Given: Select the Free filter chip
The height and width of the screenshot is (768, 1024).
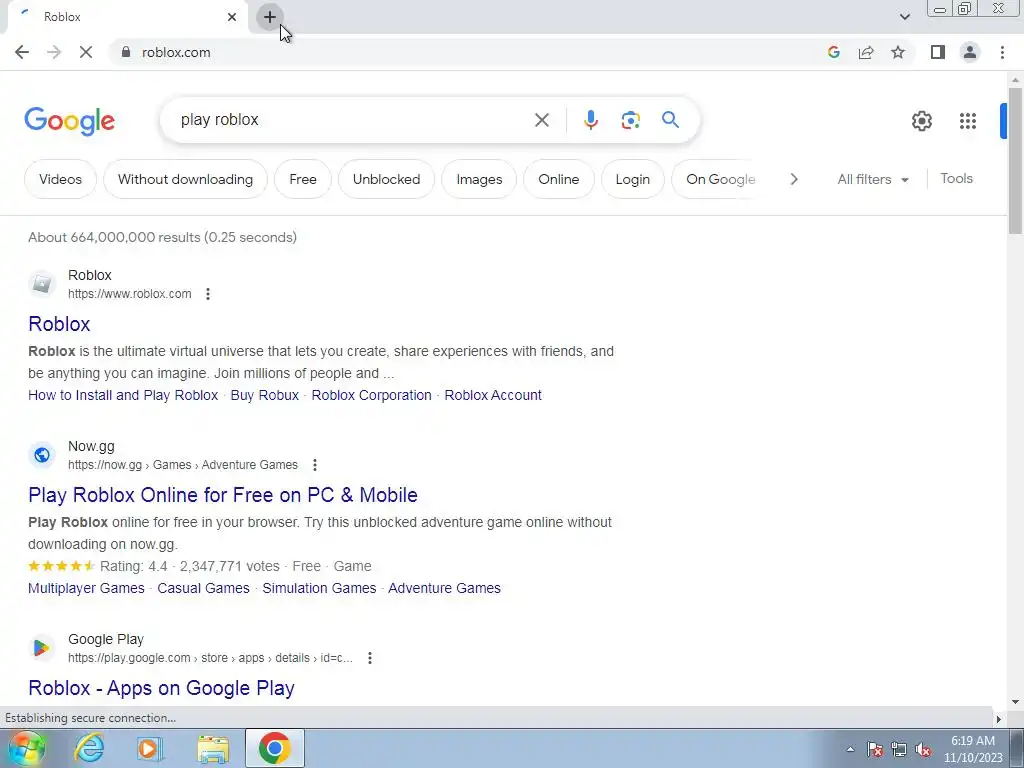Looking at the screenshot, I should pos(303,179).
